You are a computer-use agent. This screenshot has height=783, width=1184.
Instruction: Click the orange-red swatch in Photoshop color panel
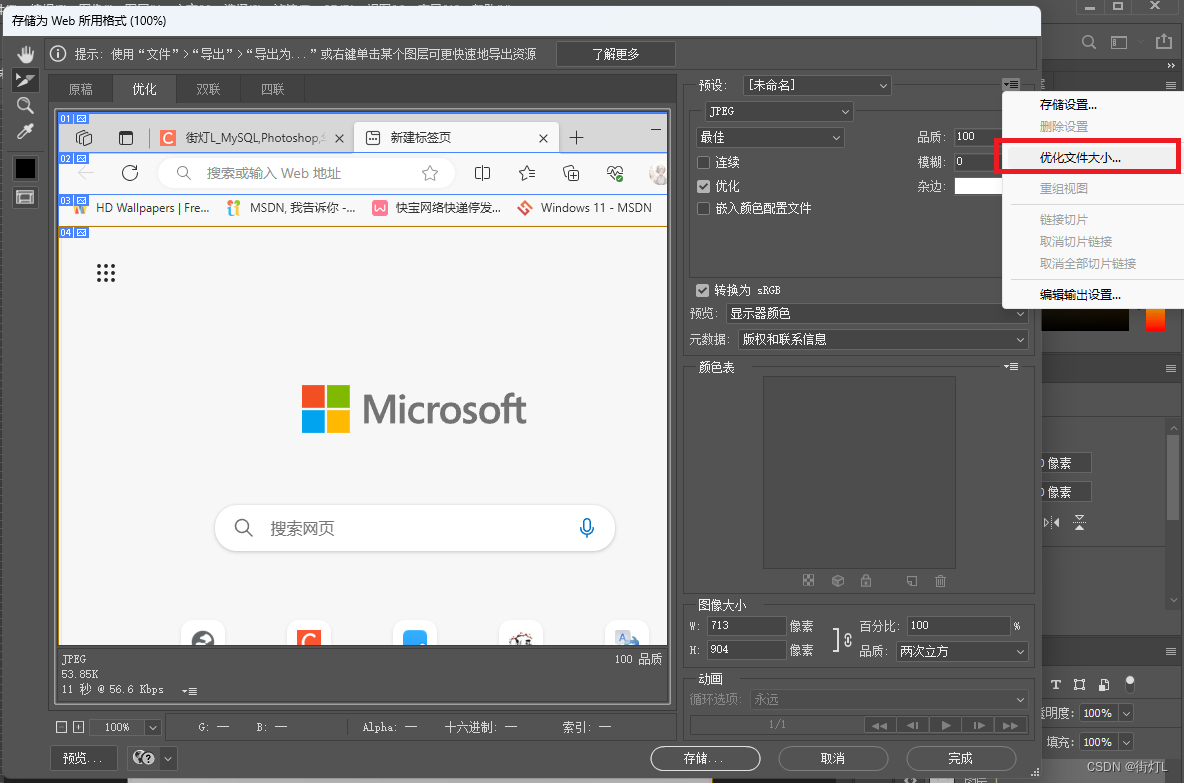1155,319
